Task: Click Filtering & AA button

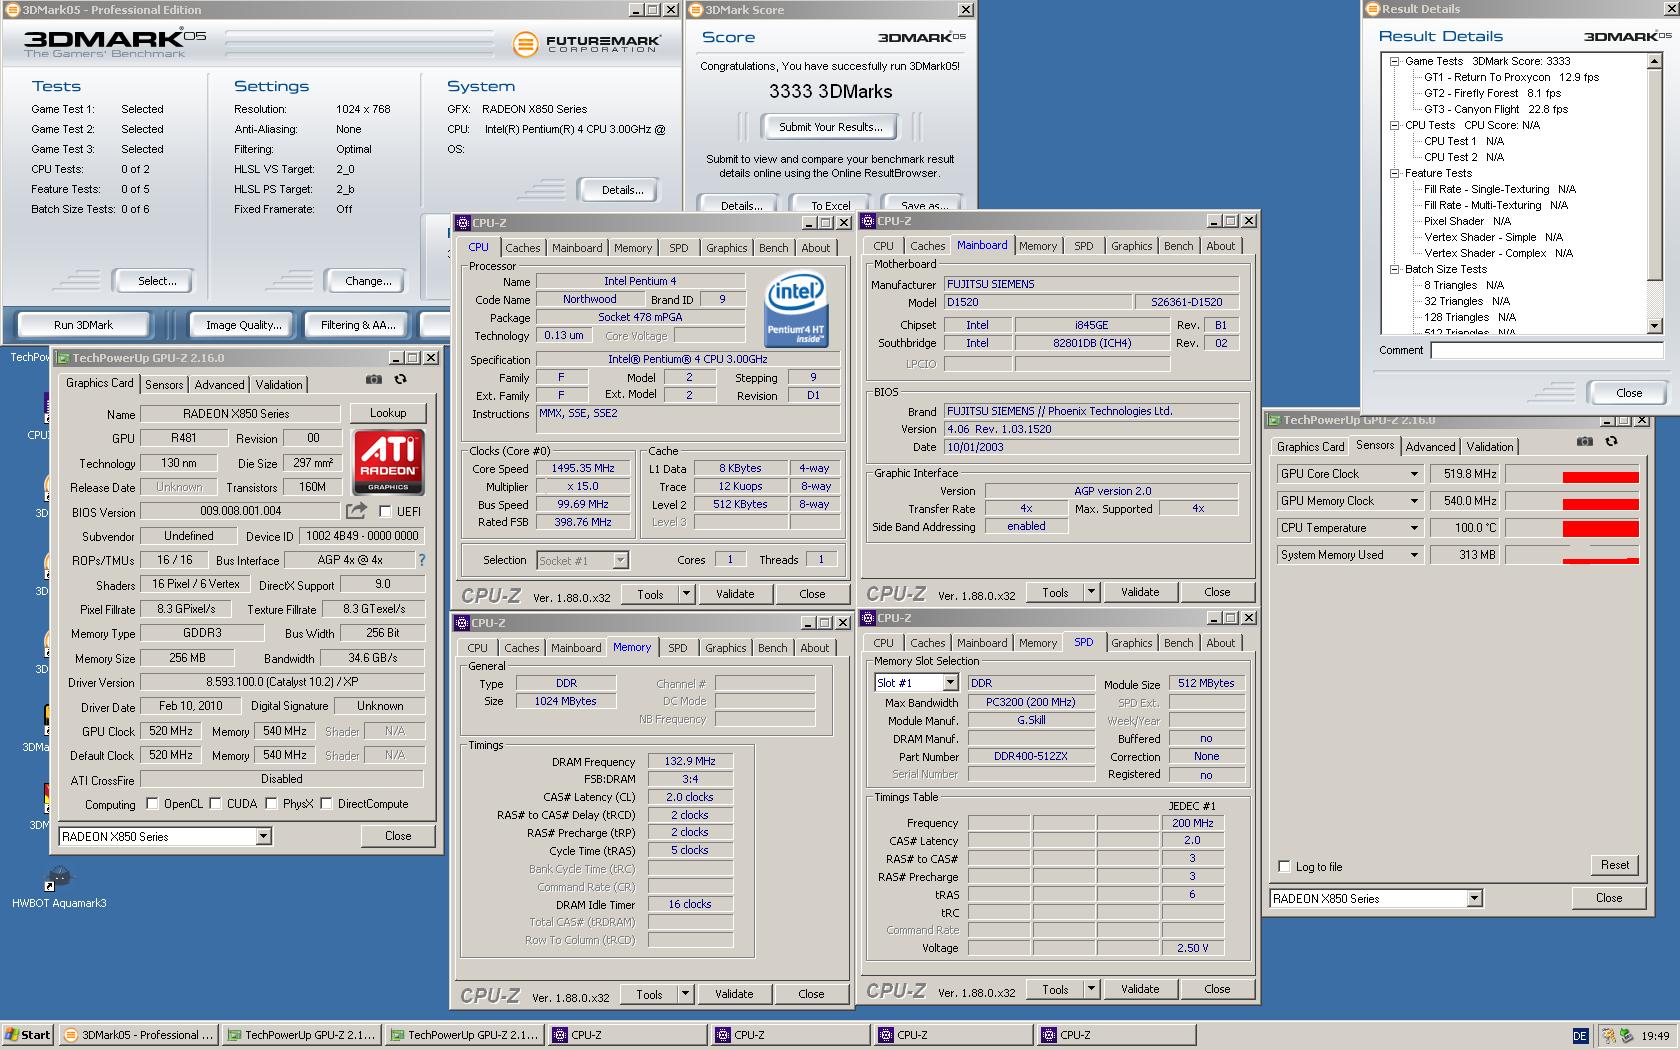Action: click(358, 325)
